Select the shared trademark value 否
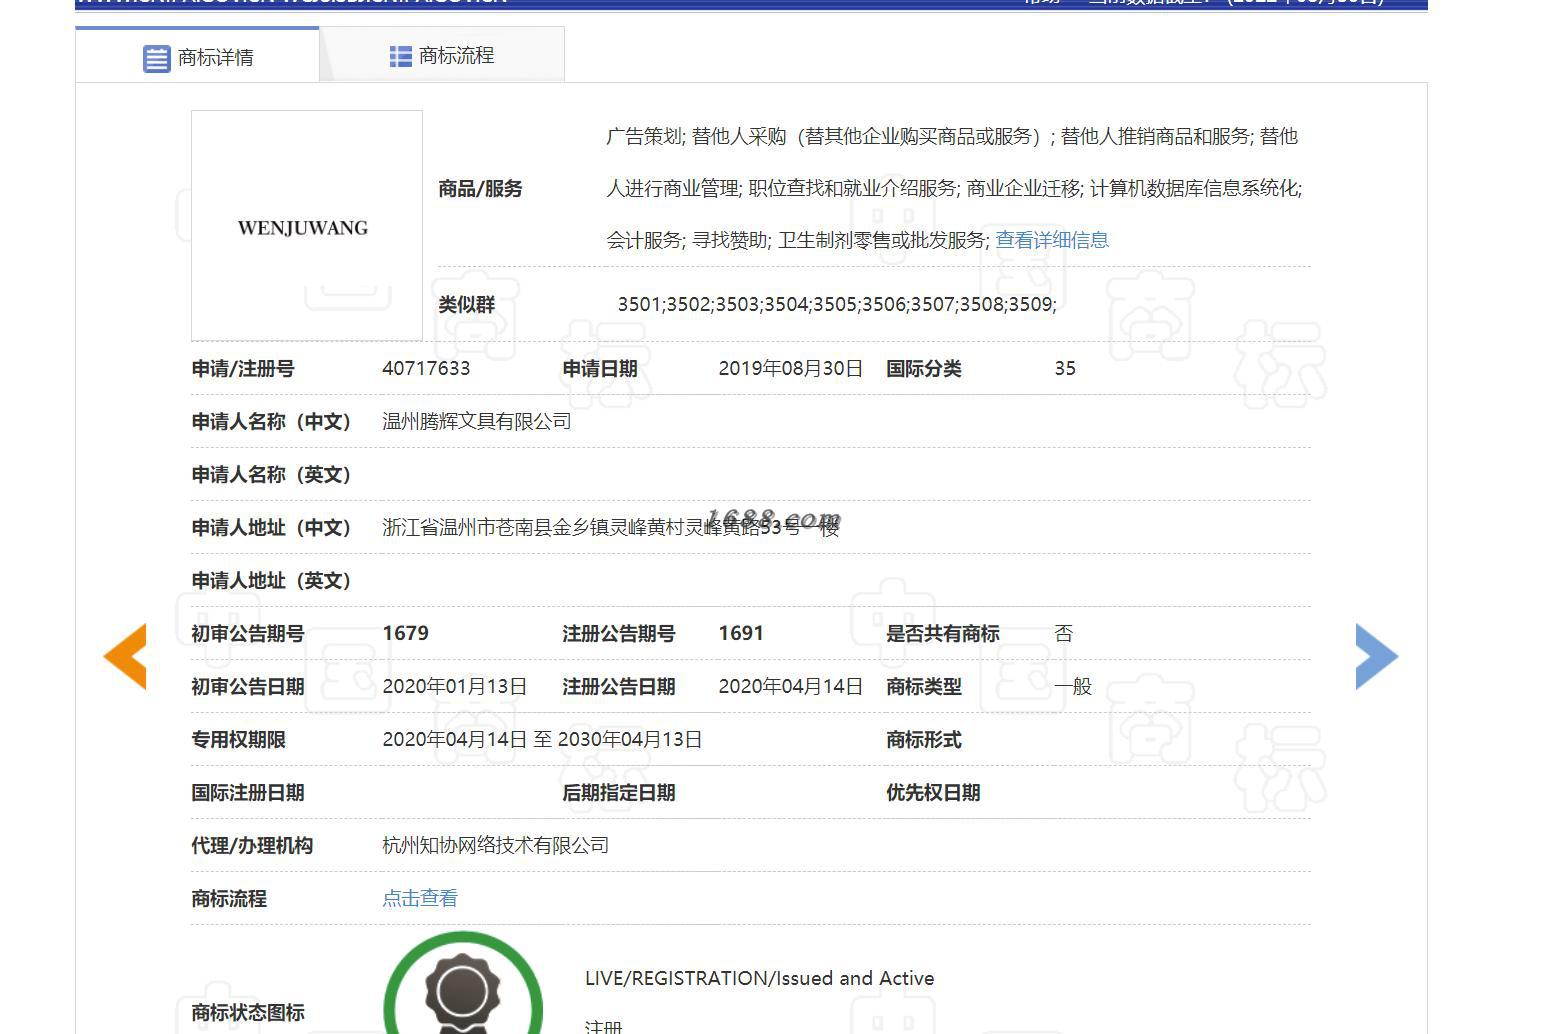The width and height of the screenshot is (1545, 1034). (x=1064, y=633)
